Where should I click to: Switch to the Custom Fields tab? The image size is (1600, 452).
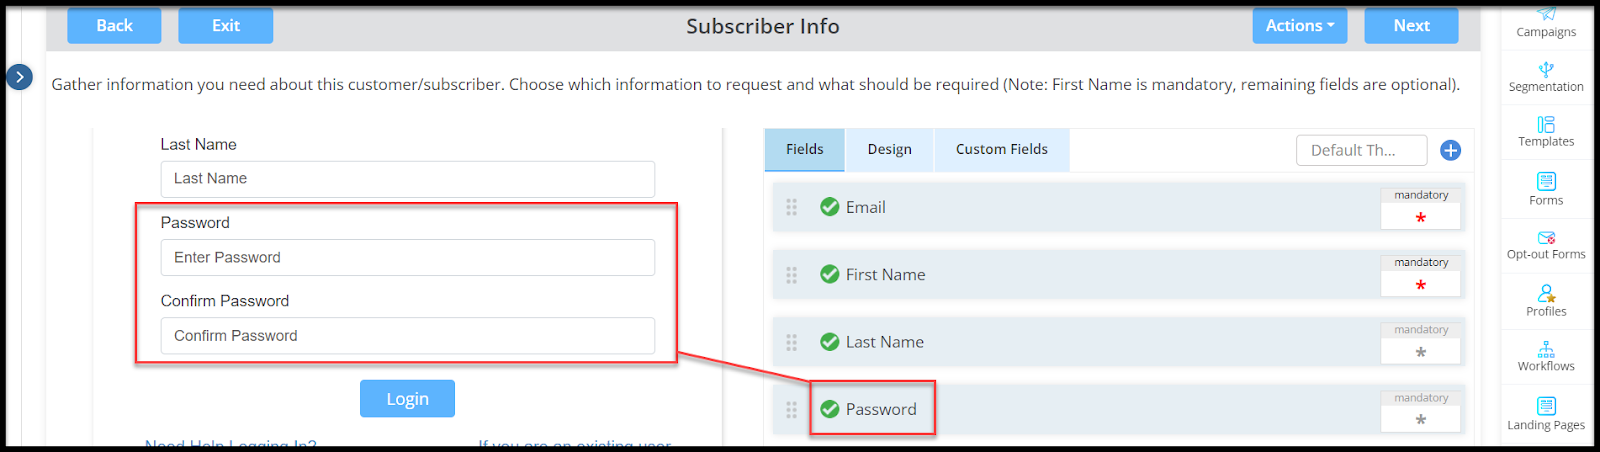coord(1002,150)
